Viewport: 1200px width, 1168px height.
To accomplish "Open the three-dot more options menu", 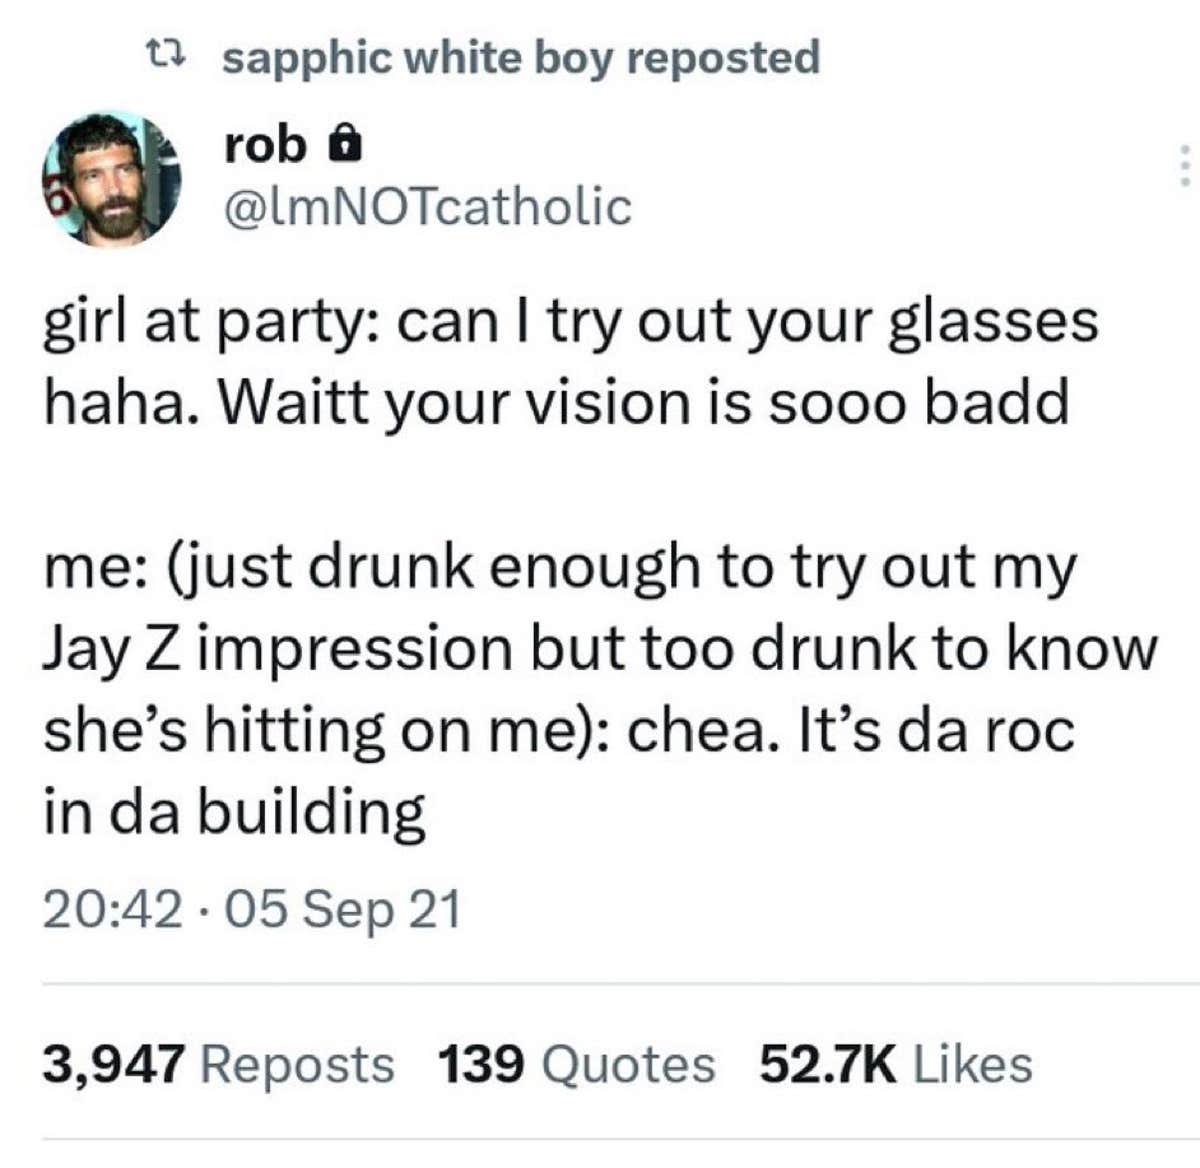I will pyautogui.click(x=1184, y=166).
